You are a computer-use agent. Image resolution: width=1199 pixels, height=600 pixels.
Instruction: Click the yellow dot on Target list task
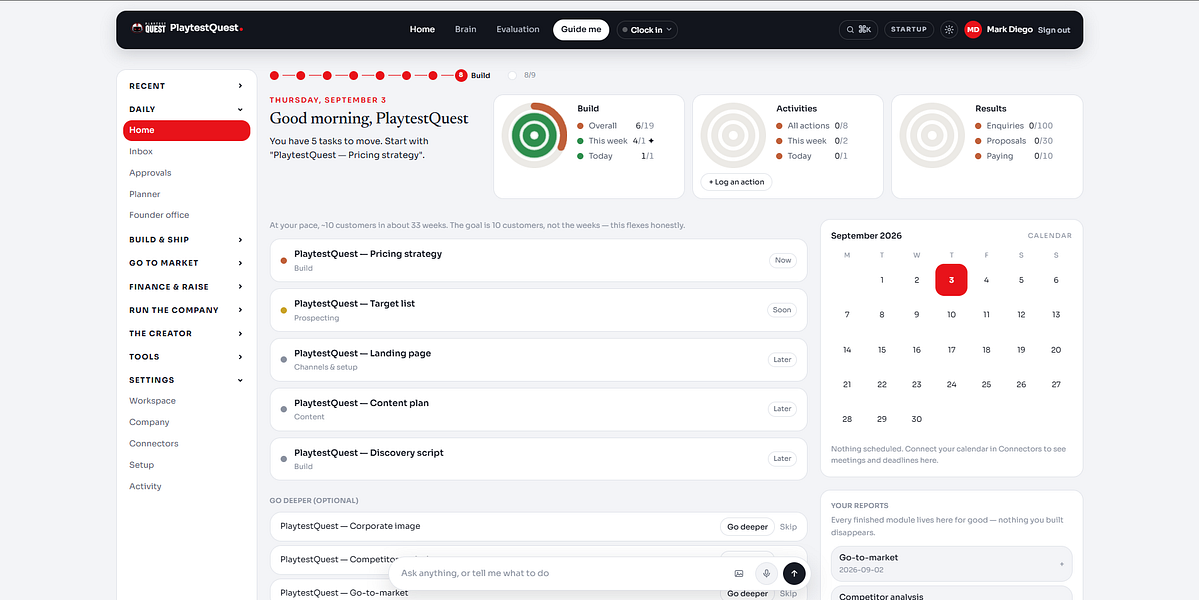(x=284, y=310)
